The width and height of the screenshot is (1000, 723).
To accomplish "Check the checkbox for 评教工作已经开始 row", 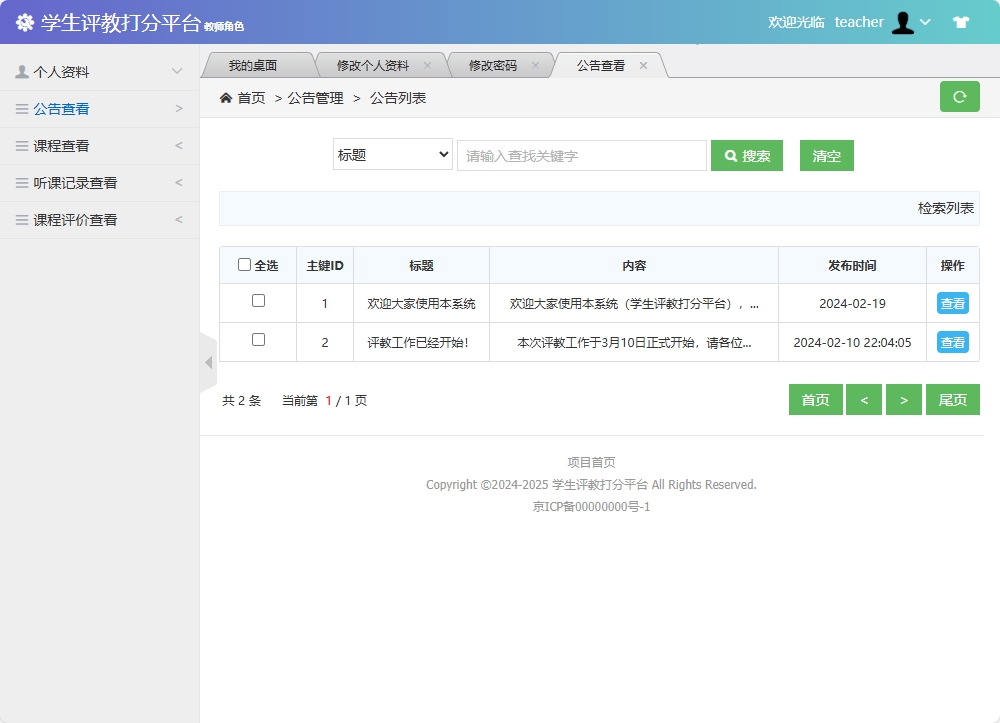I will click(x=257, y=342).
